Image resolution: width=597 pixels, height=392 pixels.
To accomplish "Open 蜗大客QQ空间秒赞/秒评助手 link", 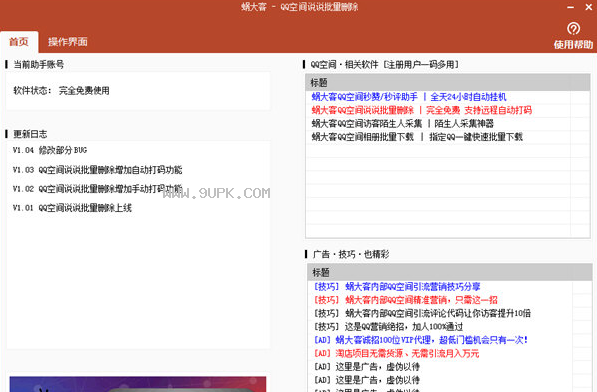I will 409,97.
